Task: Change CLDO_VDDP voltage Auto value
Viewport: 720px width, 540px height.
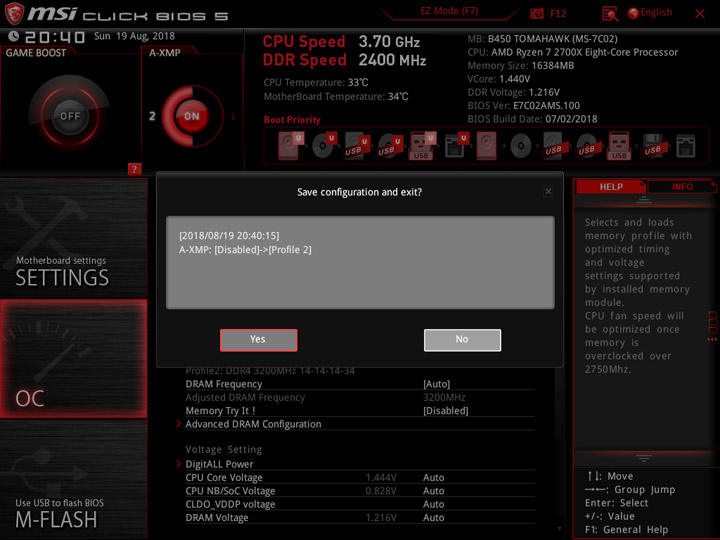Action: [433, 504]
